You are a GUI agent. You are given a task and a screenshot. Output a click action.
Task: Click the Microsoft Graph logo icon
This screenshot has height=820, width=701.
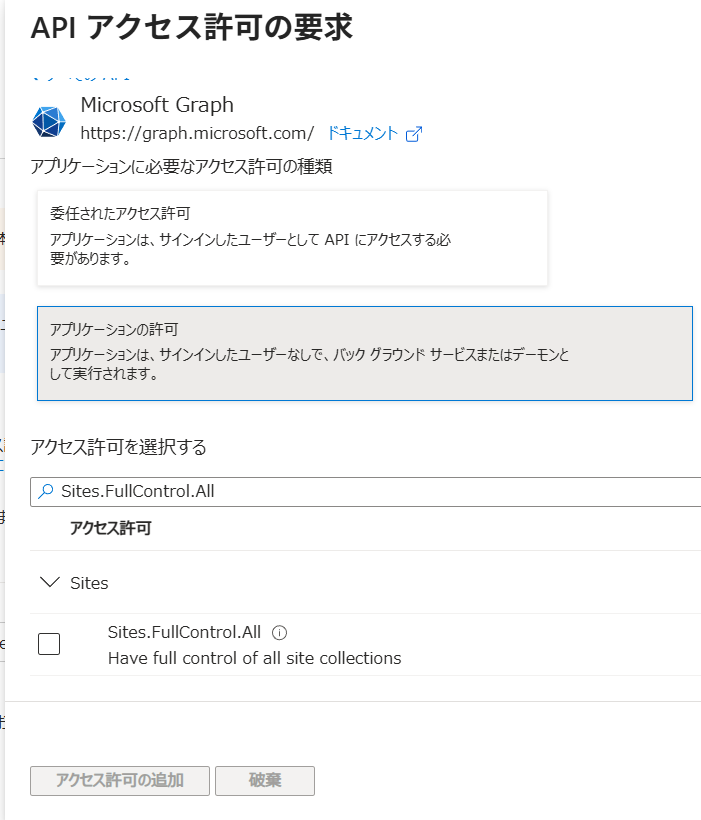[49, 121]
